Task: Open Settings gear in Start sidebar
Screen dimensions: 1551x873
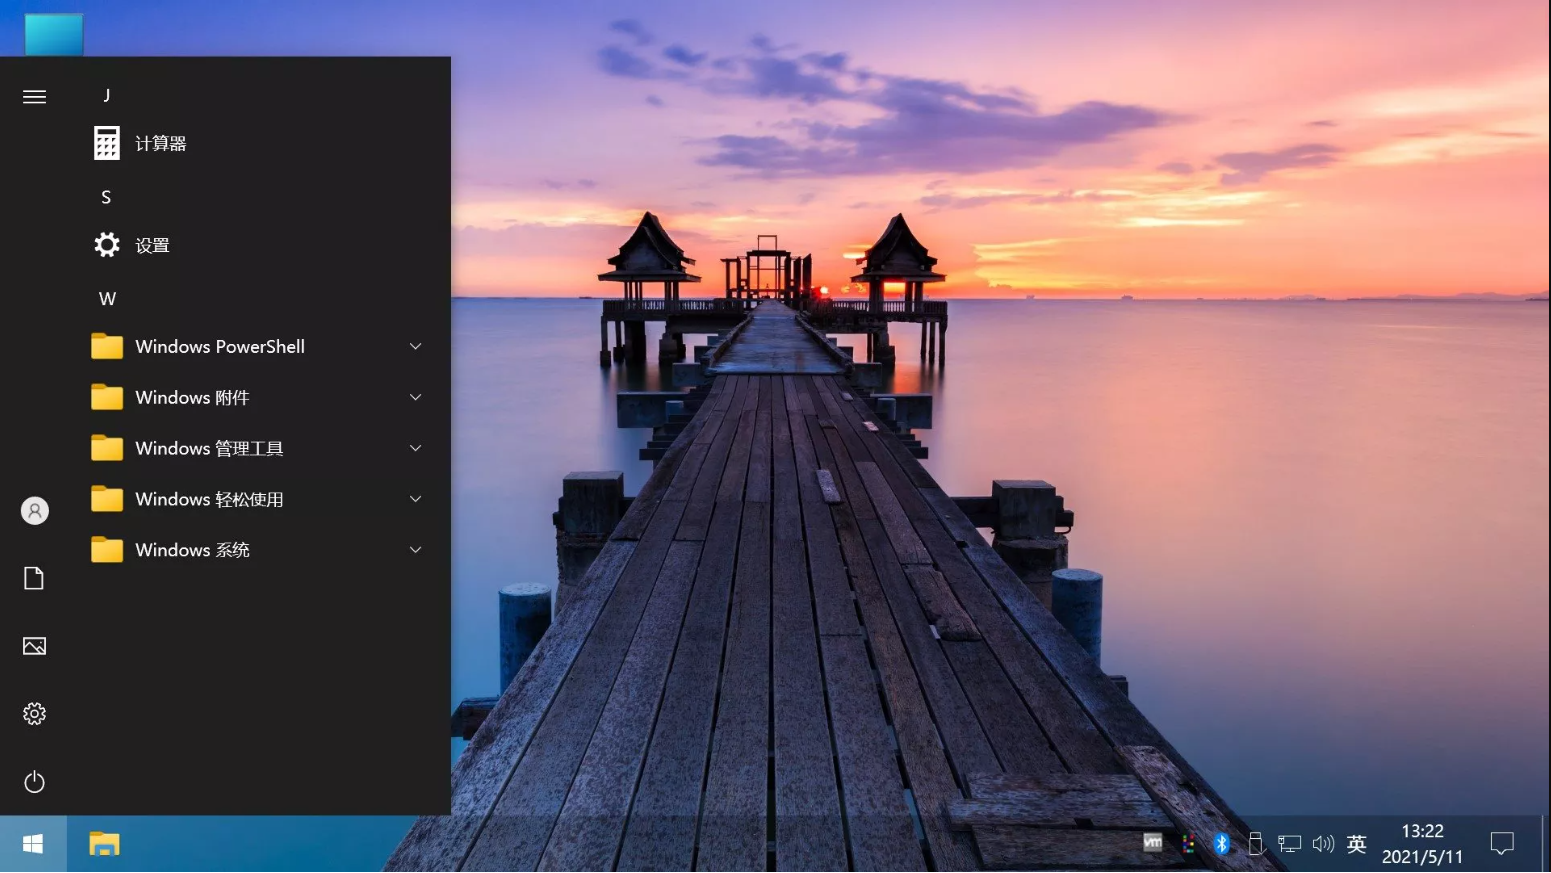Action: [x=34, y=714]
